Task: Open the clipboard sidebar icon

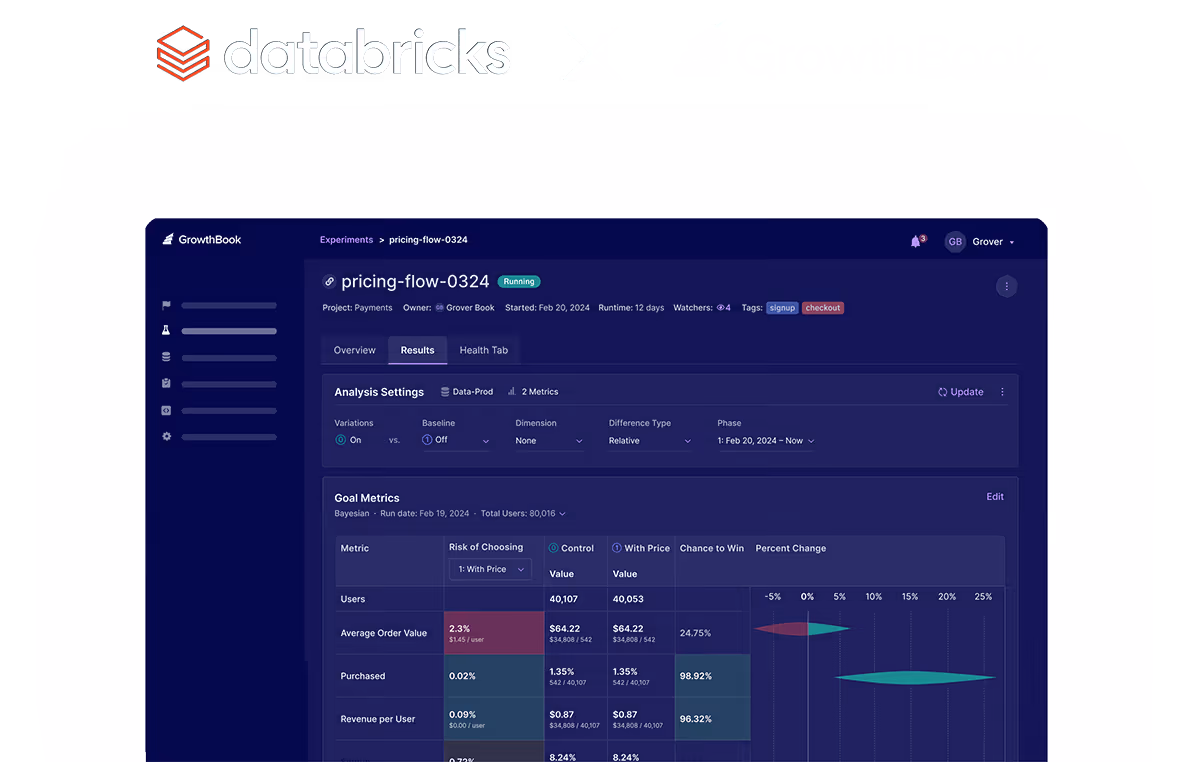Action: coord(166,383)
